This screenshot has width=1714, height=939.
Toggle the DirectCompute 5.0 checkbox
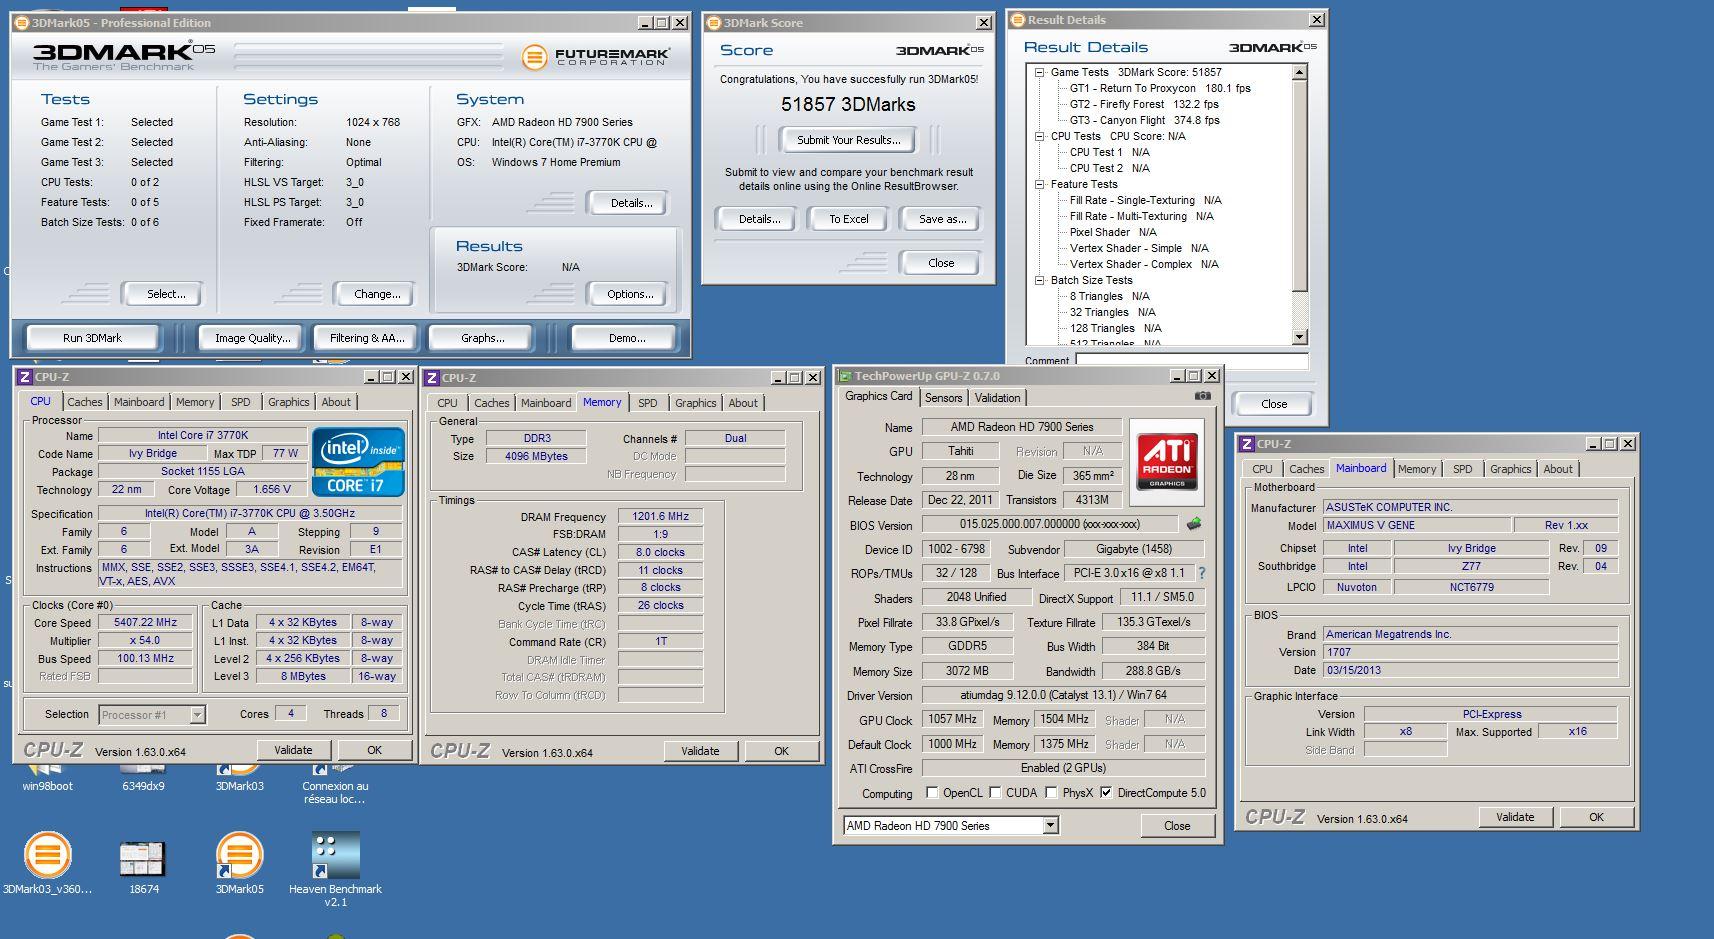1106,793
